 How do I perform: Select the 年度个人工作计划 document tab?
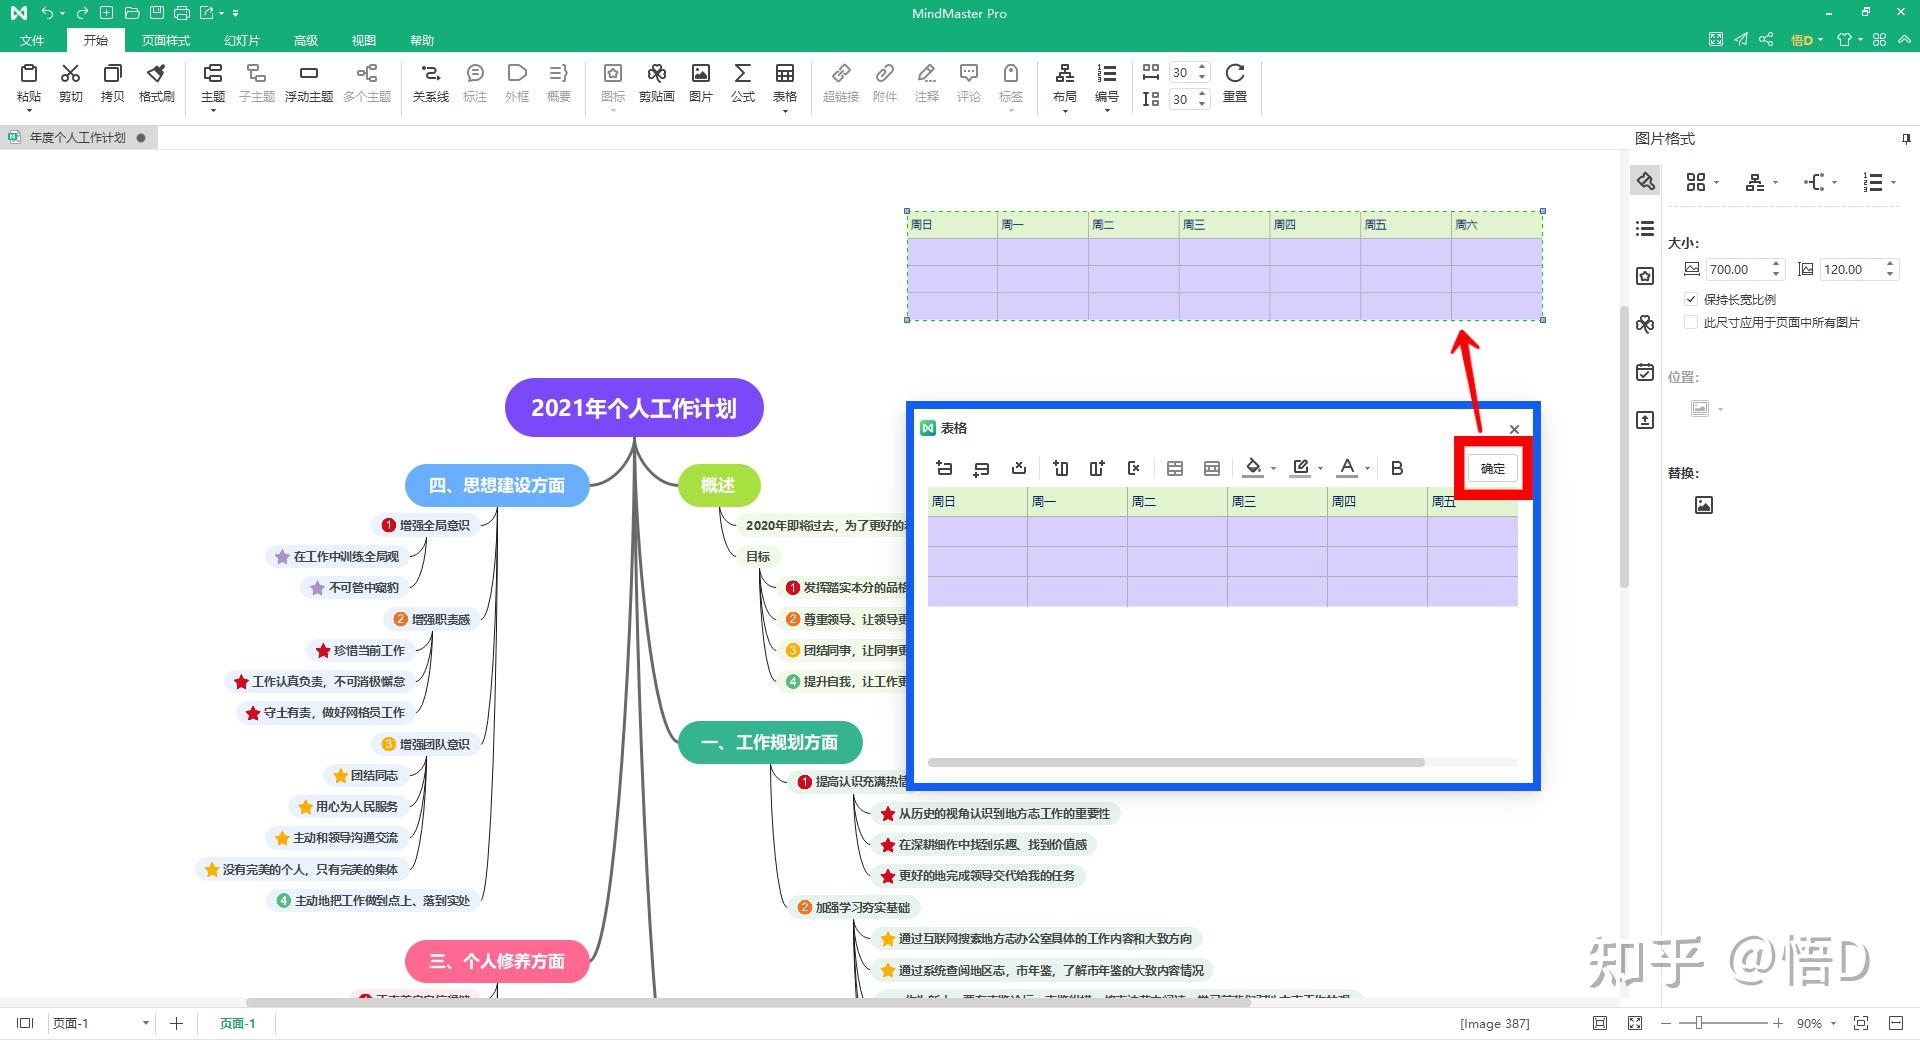pyautogui.click(x=78, y=137)
